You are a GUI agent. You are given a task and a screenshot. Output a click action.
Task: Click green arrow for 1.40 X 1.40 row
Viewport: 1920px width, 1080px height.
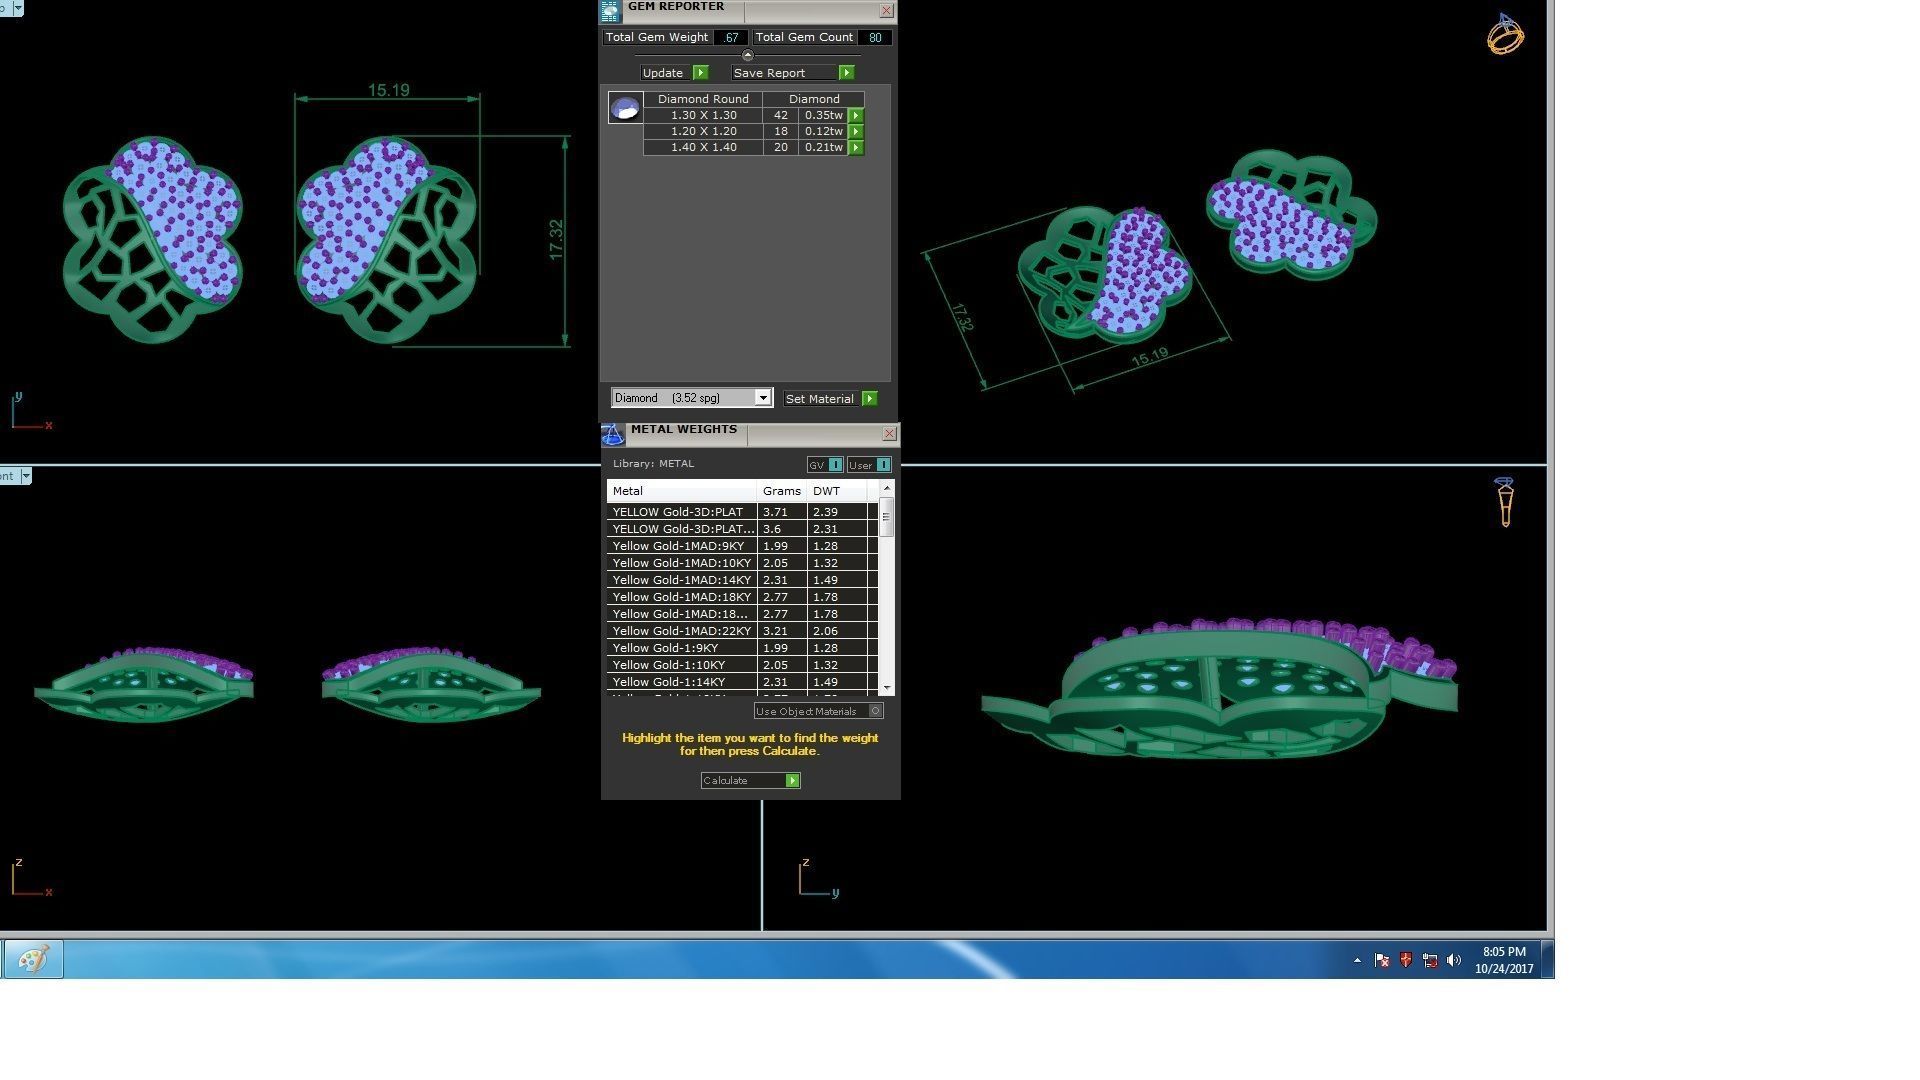pyautogui.click(x=856, y=147)
